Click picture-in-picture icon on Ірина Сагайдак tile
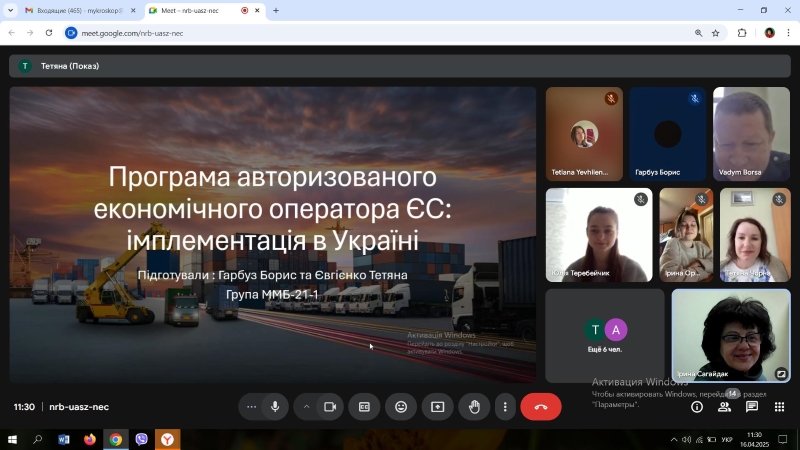Screen dimensions: 800x450 click(x=781, y=373)
